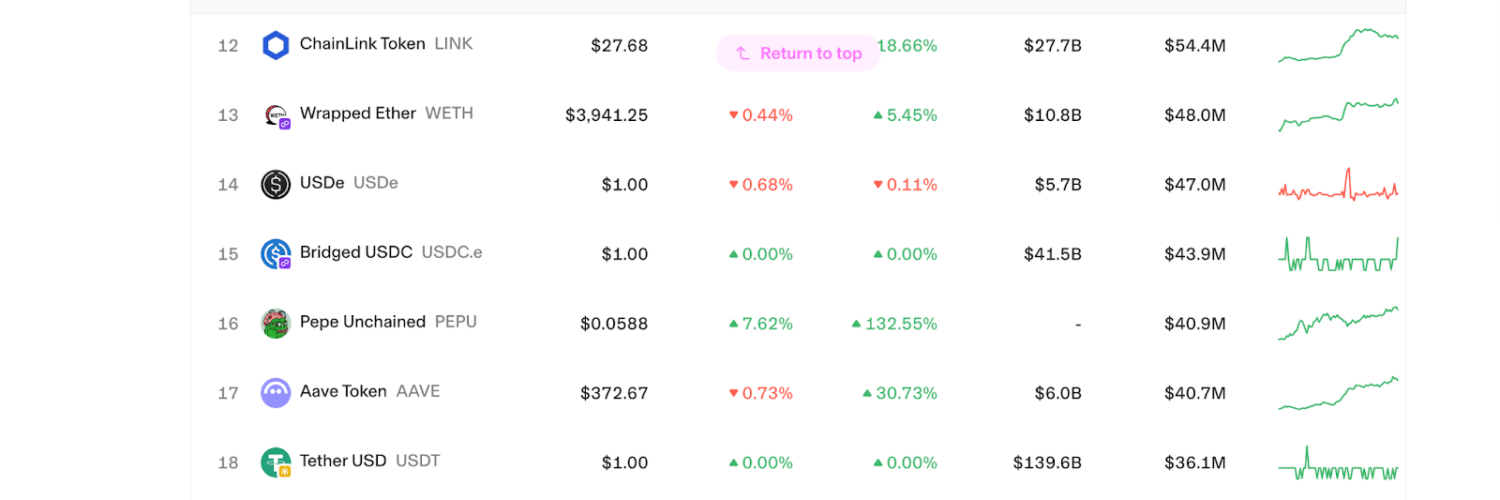The image size is (1500, 500).
Task: Open Aave Token details
Action: (x=343, y=391)
